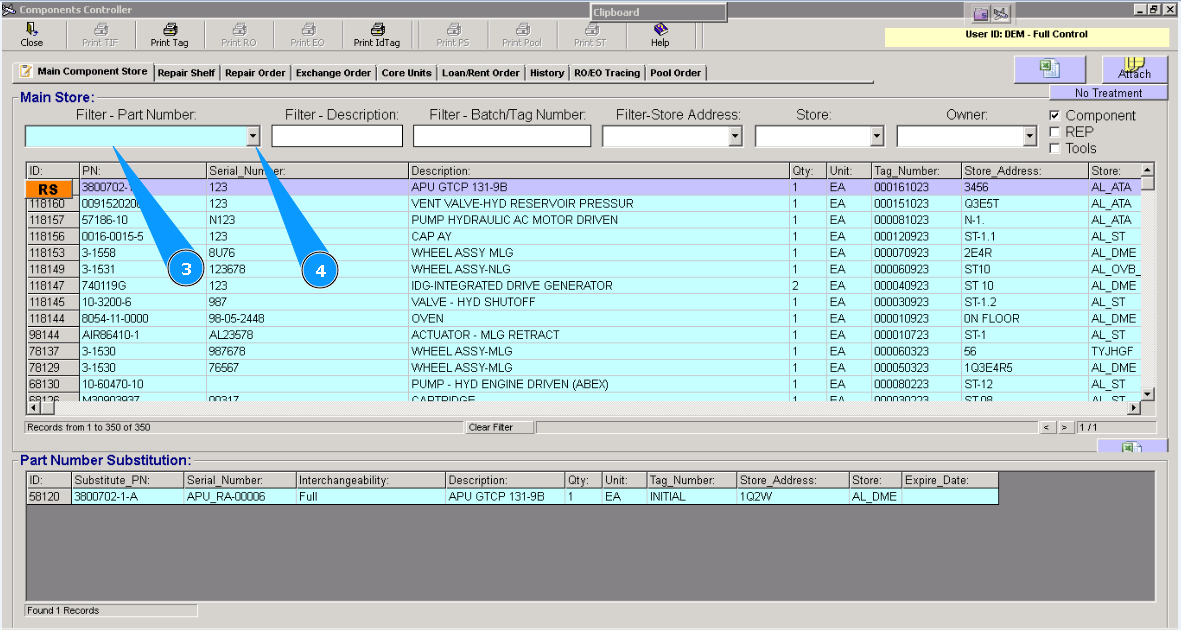Image resolution: width=1181 pixels, height=633 pixels.
Task: Click the purple folder icon in title bar
Action: click(981, 13)
